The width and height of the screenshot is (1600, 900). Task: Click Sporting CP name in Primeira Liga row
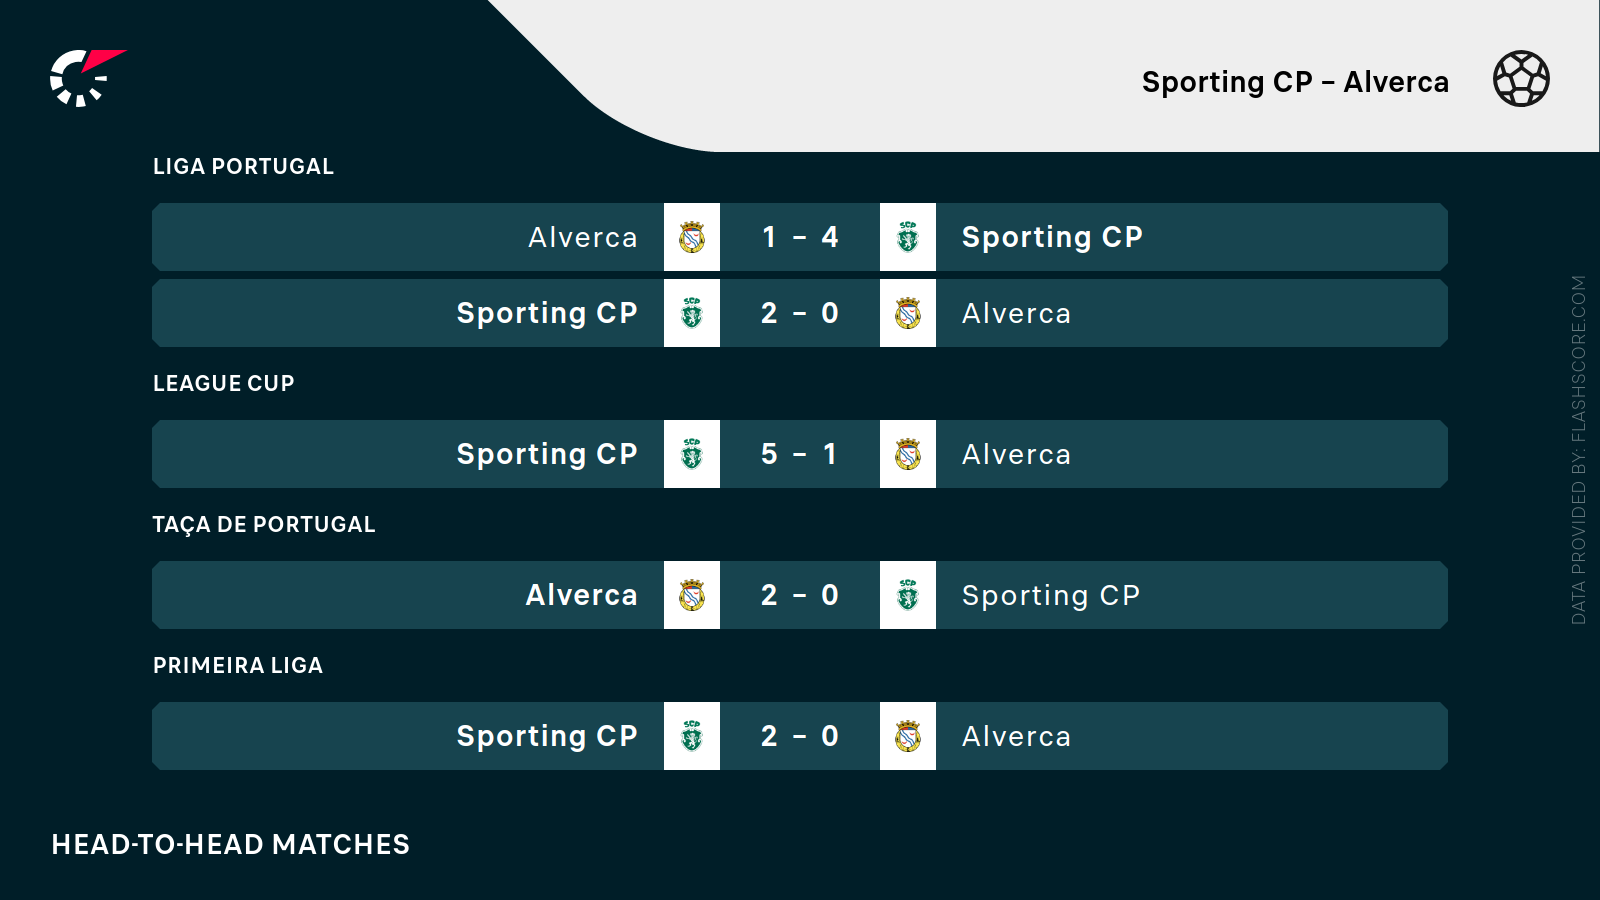pos(547,736)
